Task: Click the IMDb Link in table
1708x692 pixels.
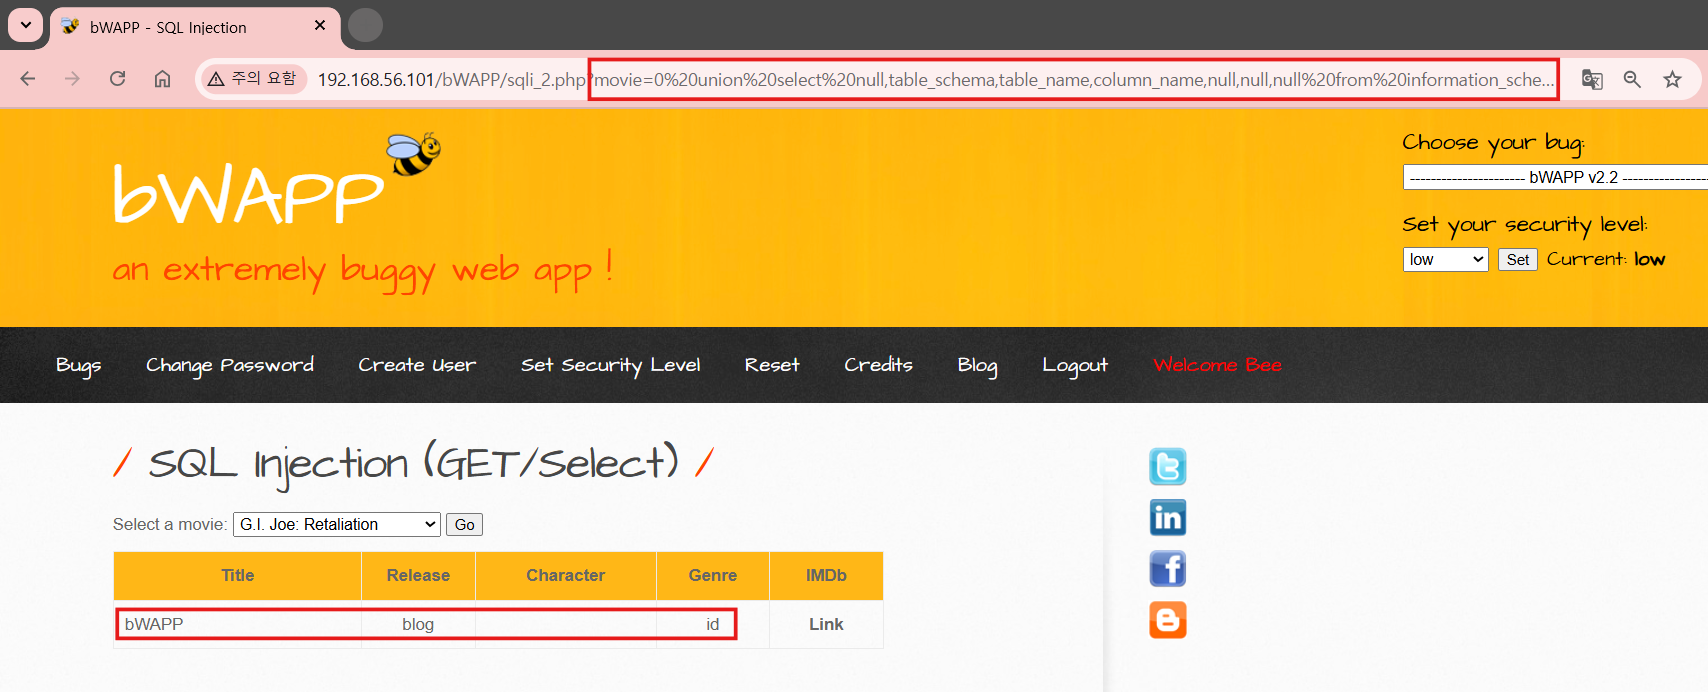Action: (x=826, y=624)
